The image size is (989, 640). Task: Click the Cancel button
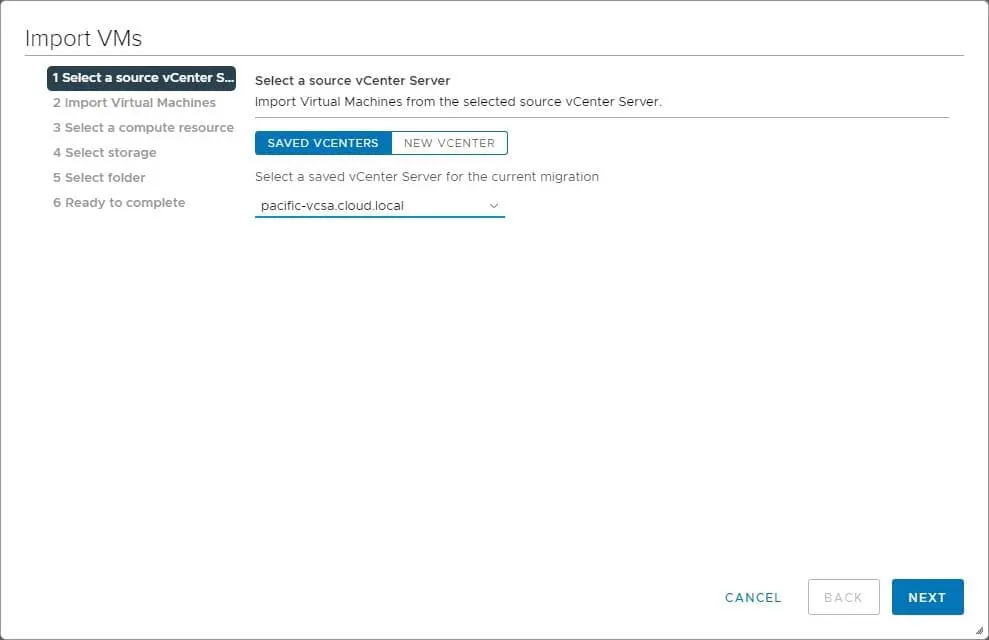[753, 597]
